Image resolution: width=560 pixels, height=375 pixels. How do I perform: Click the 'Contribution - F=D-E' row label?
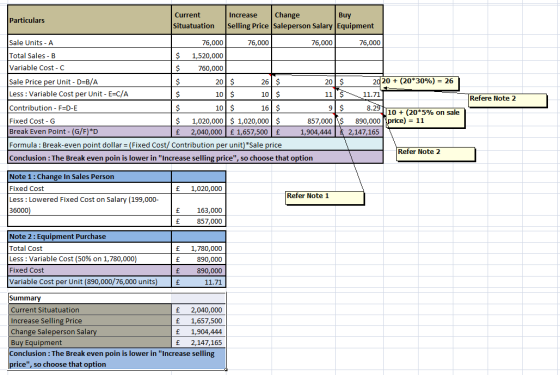(89, 108)
